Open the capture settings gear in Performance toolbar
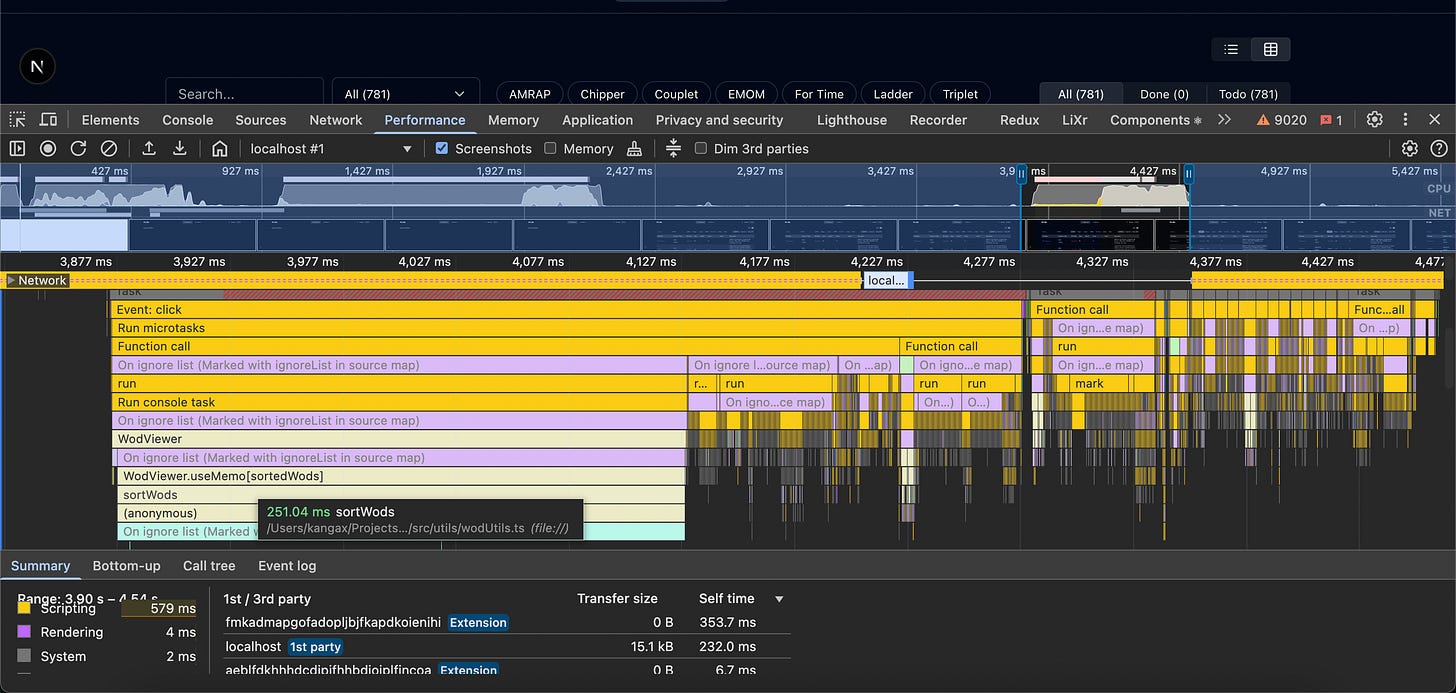The height and width of the screenshot is (693, 1456). coord(1409,148)
